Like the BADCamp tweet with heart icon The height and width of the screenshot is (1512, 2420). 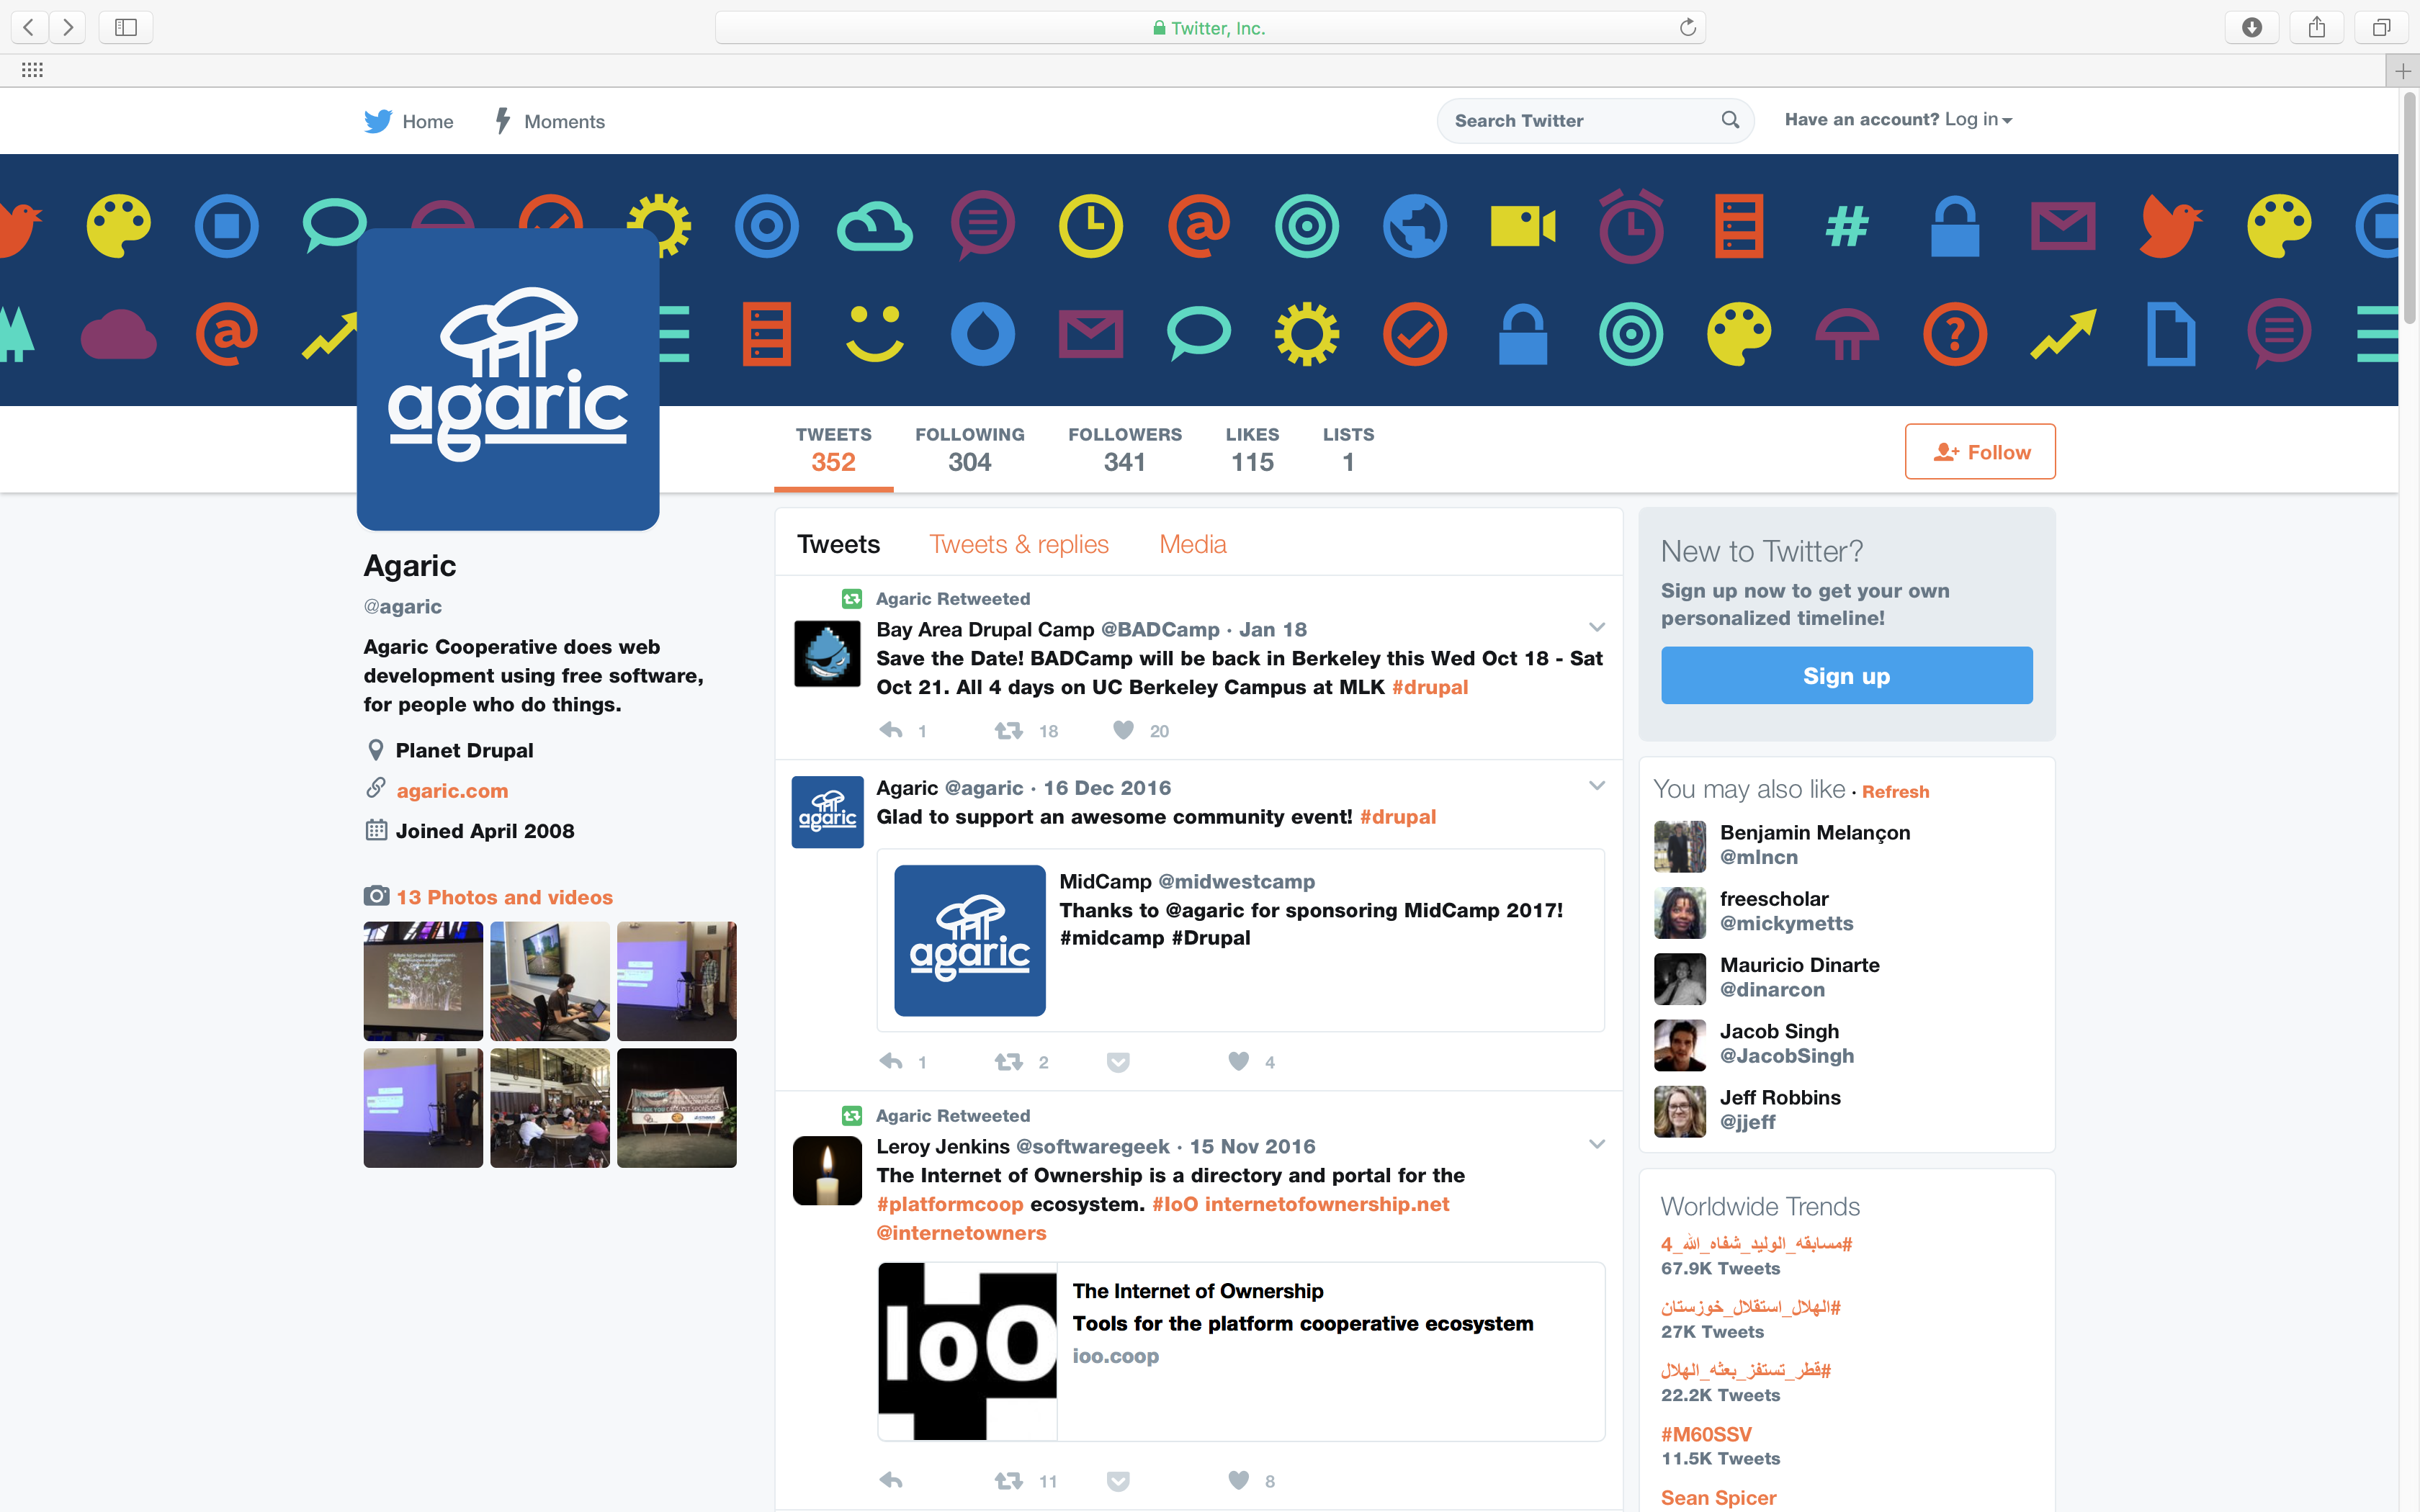(x=1123, y=731)
